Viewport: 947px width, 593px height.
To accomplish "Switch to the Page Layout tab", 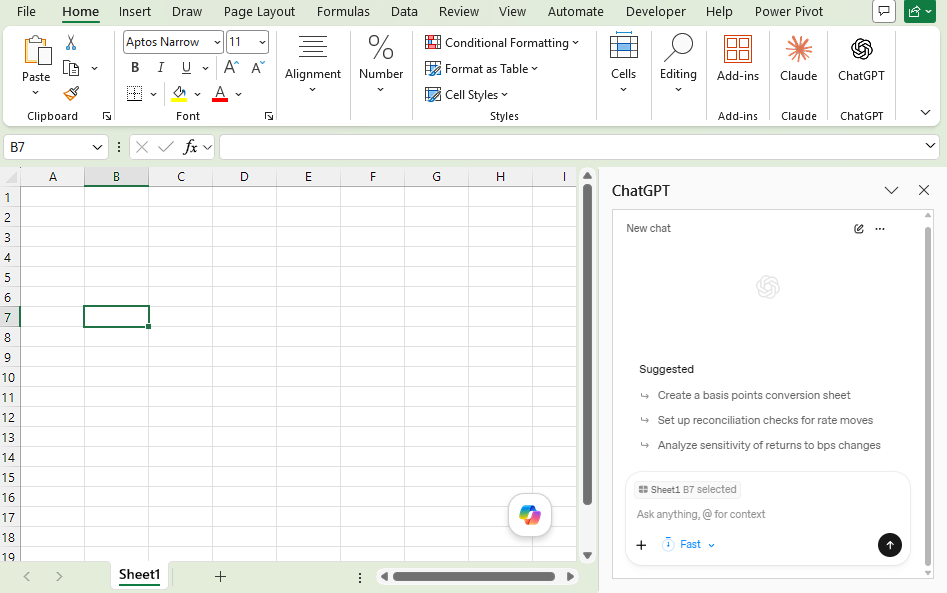I will 259,11.
